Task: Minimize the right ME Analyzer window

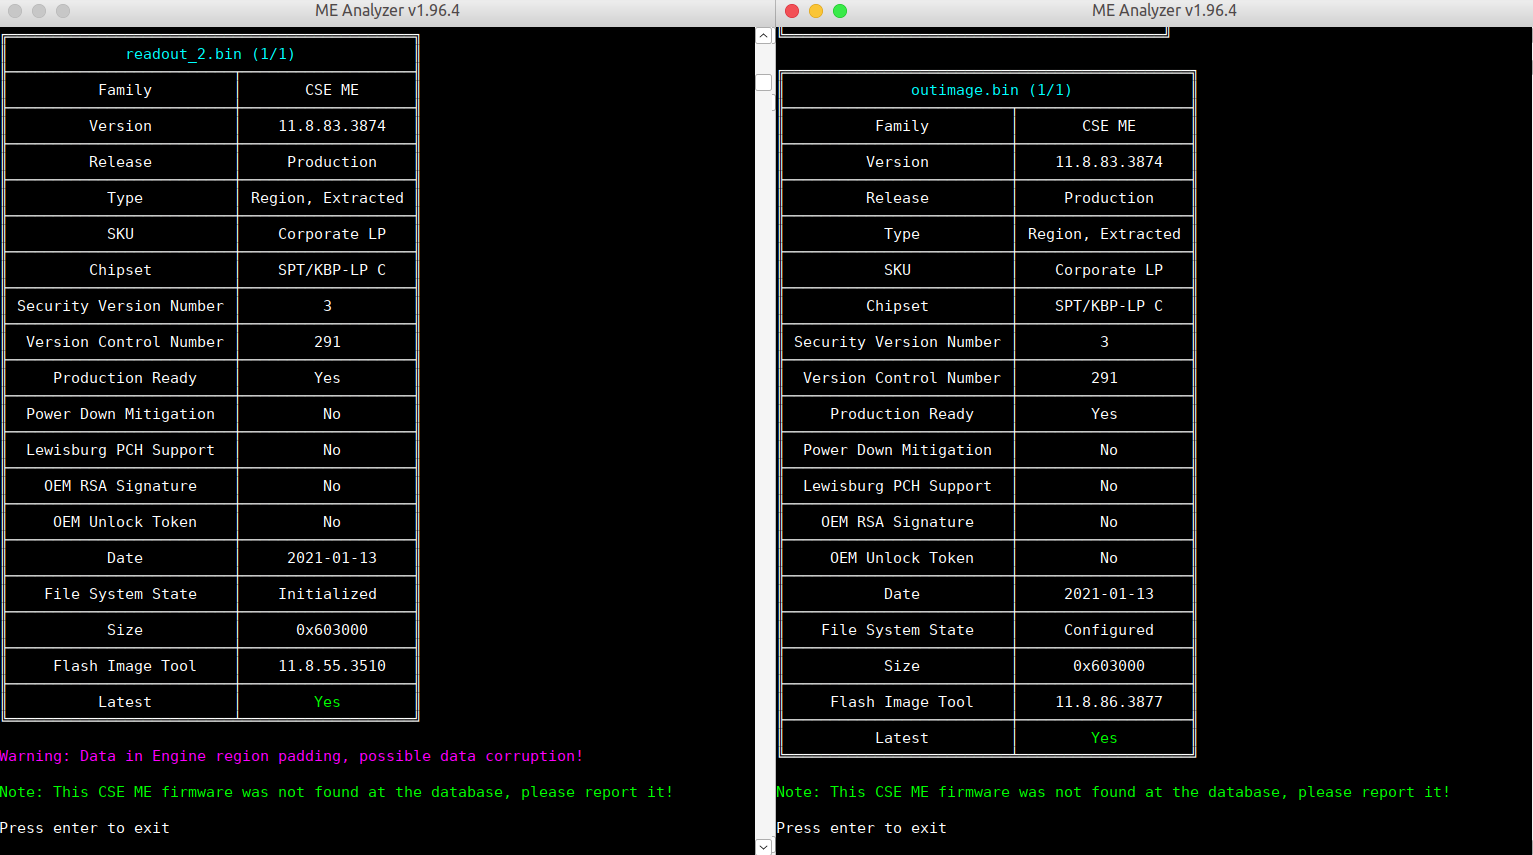Action: tap(816, 11)
